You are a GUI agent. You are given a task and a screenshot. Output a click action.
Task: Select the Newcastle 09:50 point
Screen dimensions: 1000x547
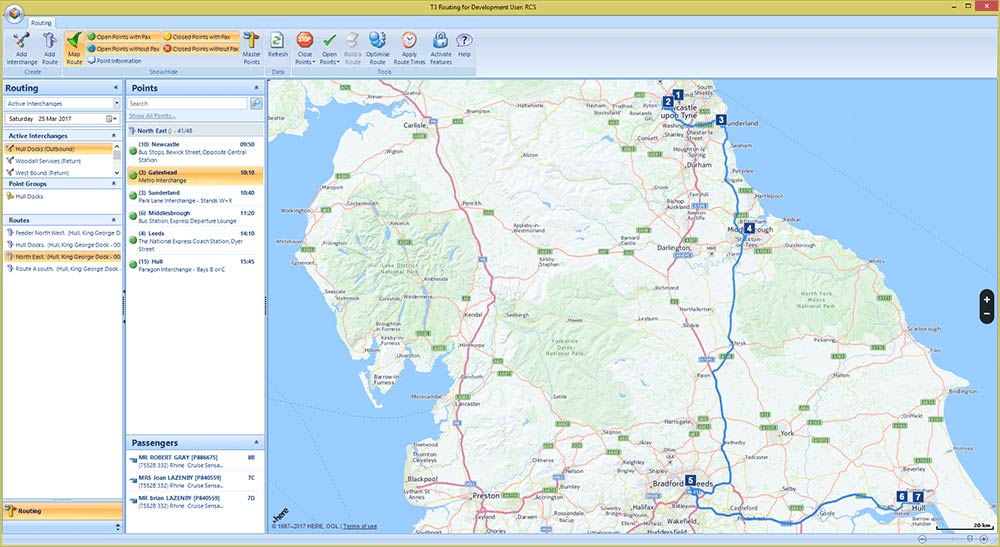coord(195,152)
